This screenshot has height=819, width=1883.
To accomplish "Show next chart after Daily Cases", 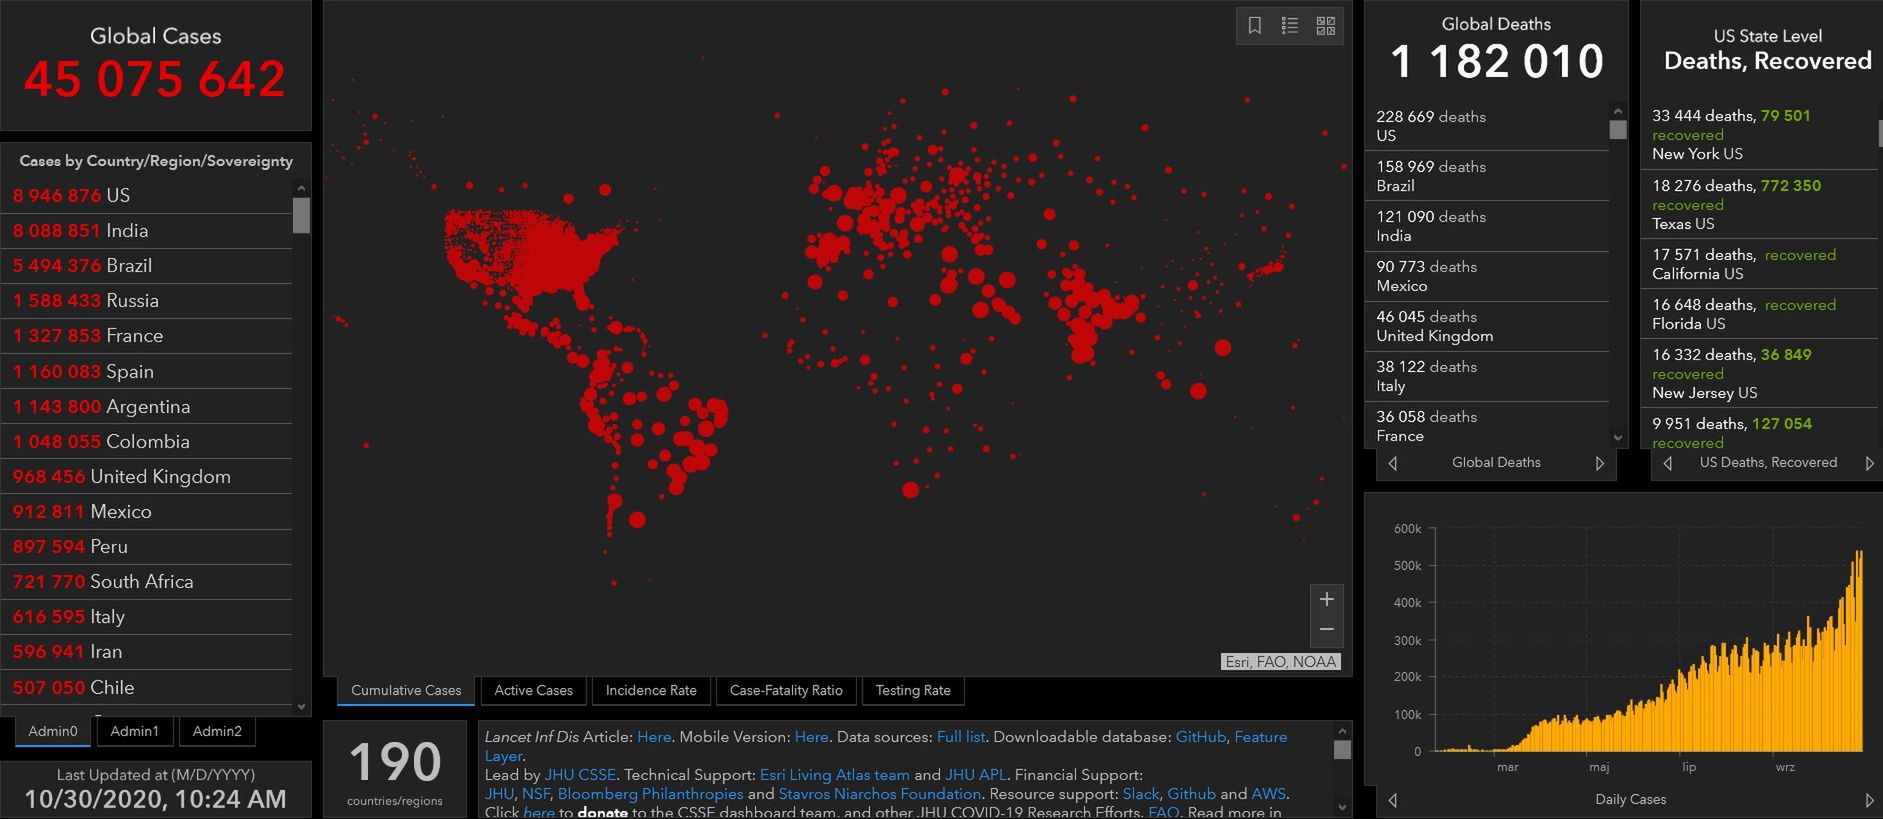I will click(1869, 800).
